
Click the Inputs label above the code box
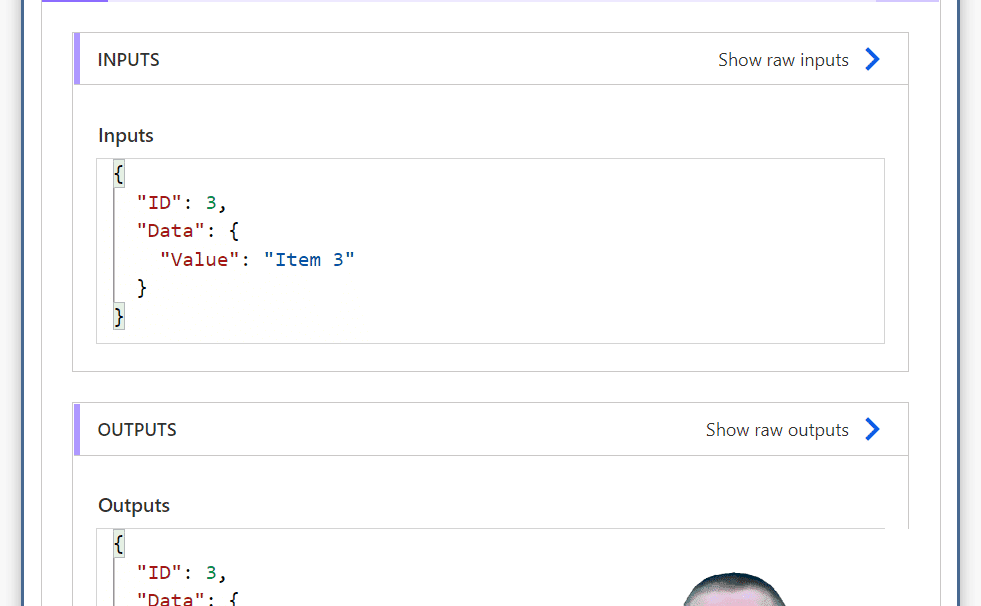coord(126,136)
